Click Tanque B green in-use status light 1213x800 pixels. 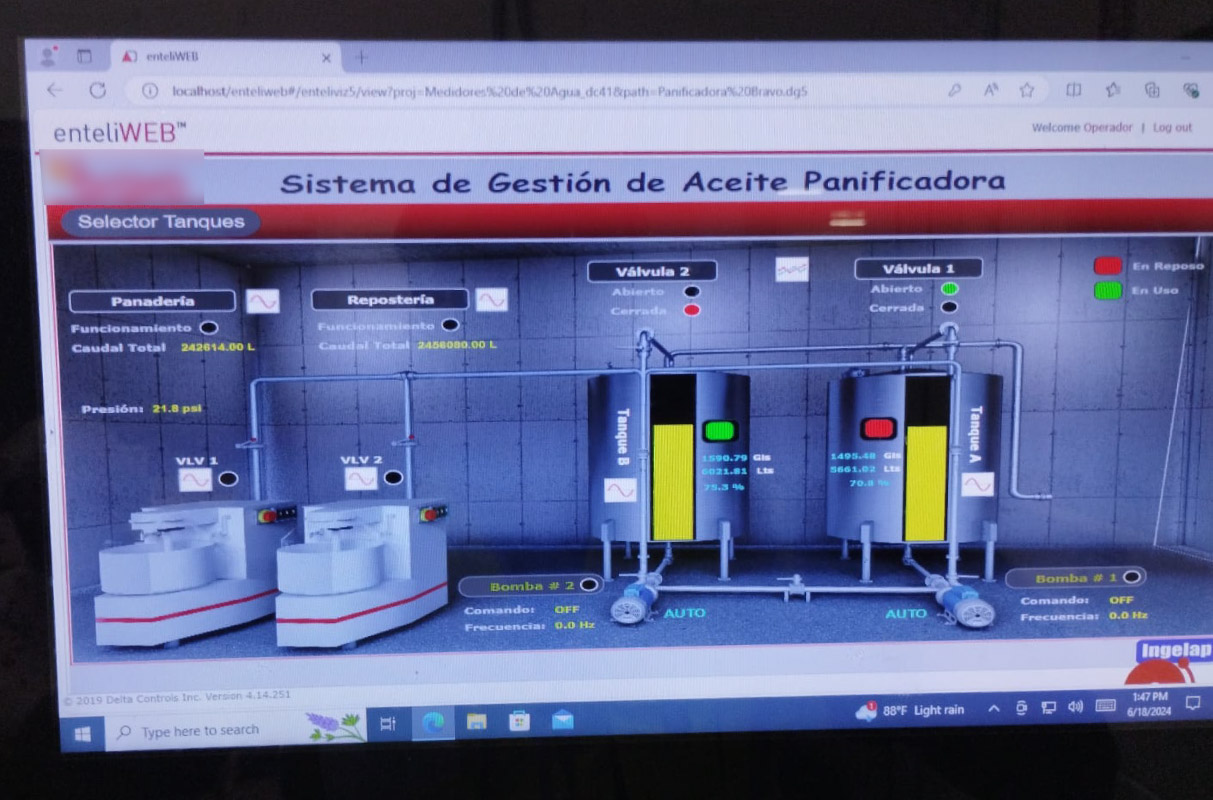coord(719,431)
